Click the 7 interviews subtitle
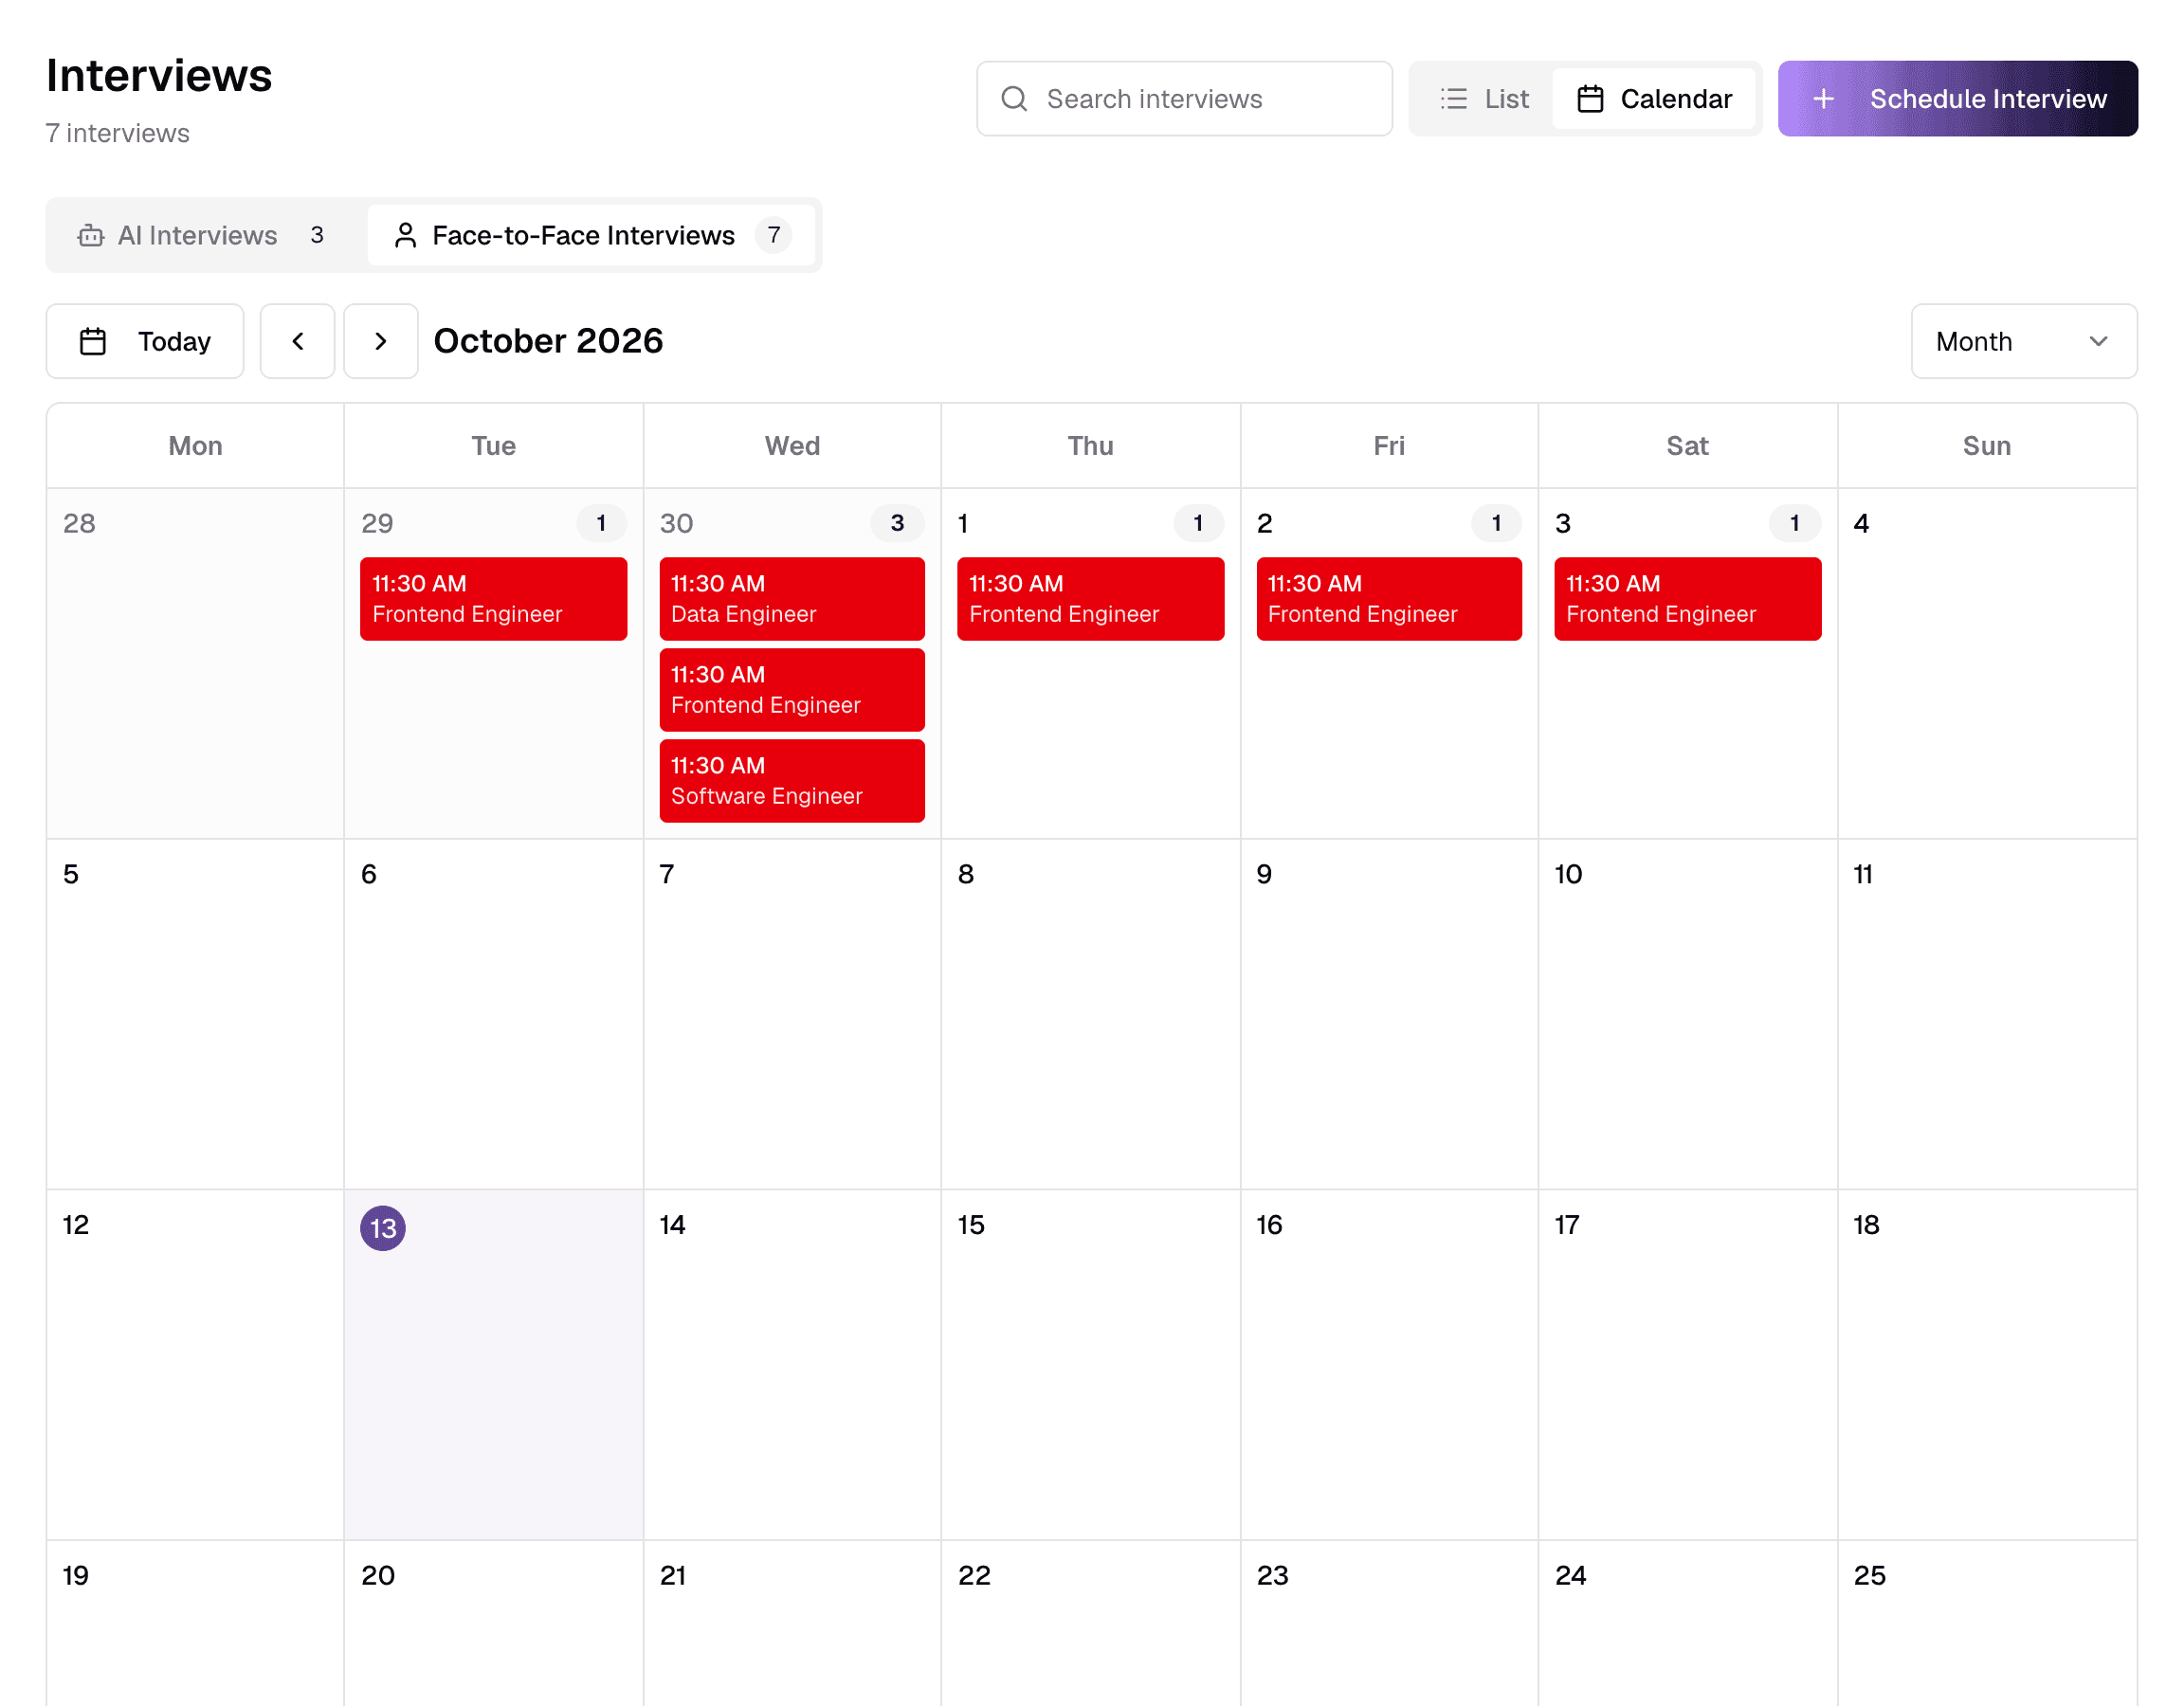Screen dimensions: 2184x1706 click(x=117, y=133)
